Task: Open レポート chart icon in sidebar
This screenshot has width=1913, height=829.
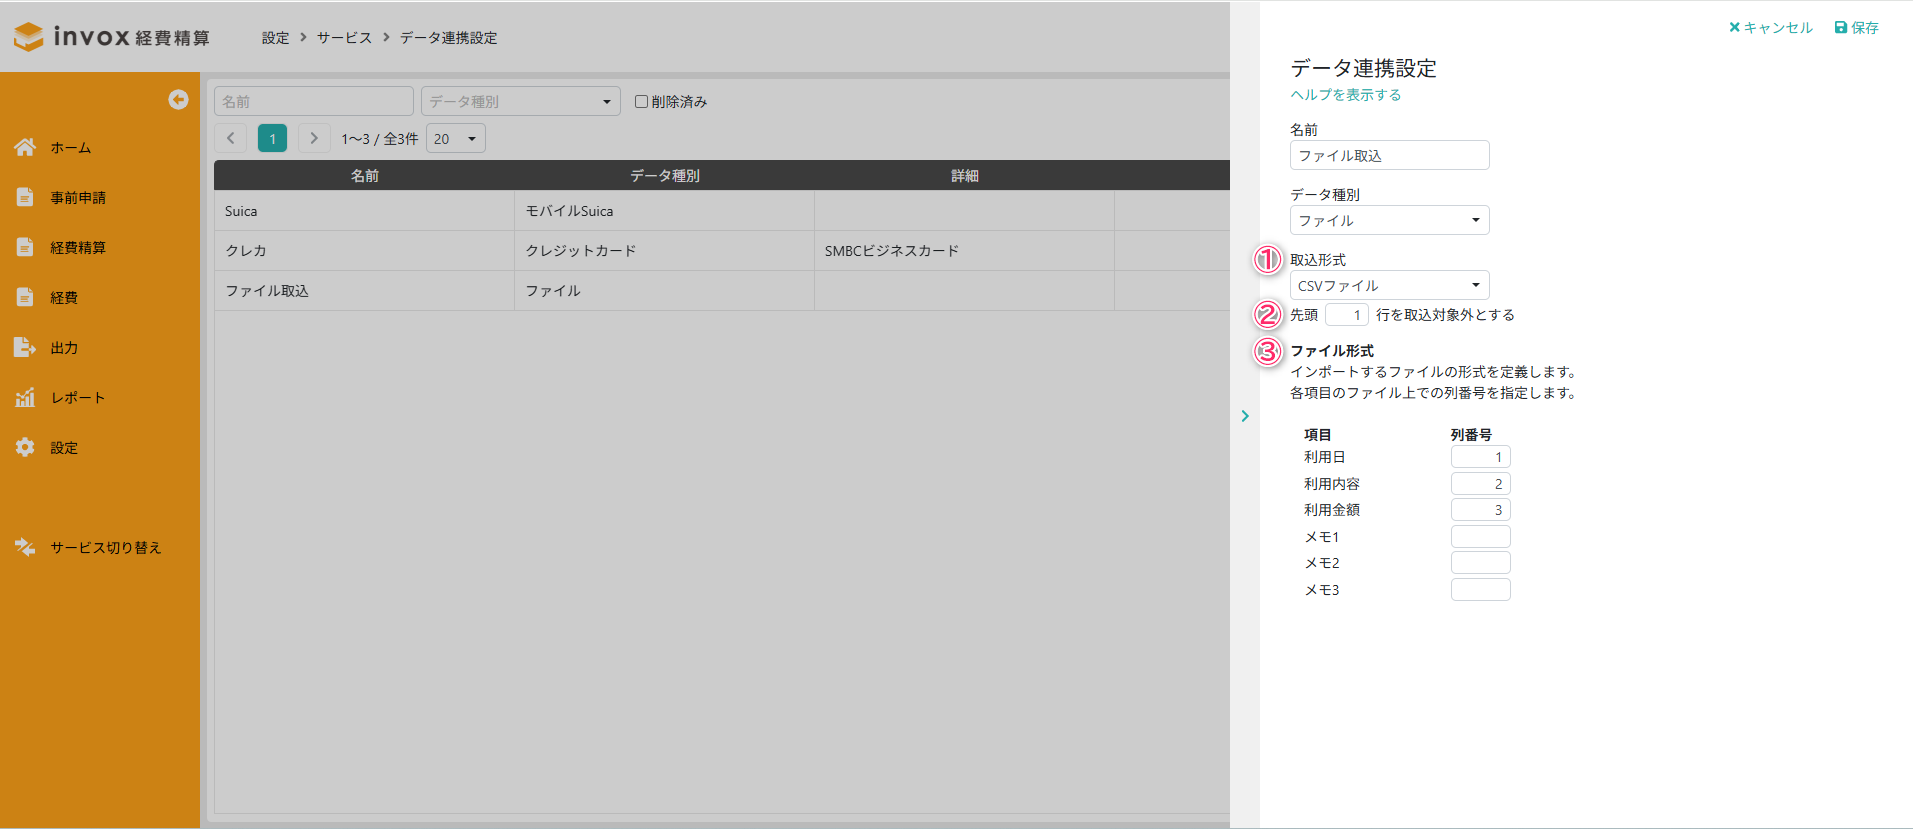Action: tap(25, 397)
